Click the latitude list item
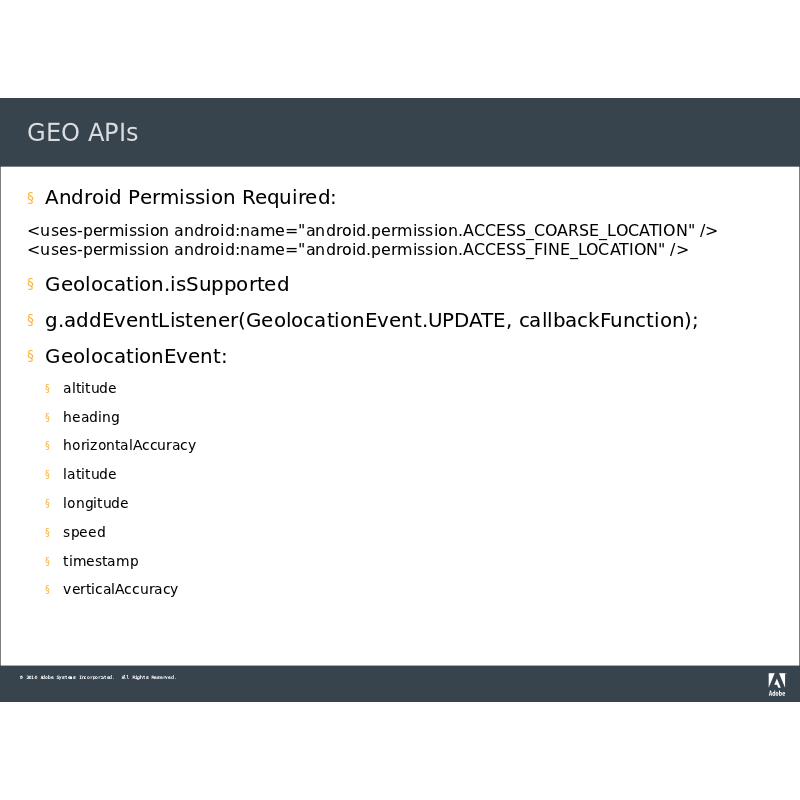 pyautogui.click(x=89, y=475)
